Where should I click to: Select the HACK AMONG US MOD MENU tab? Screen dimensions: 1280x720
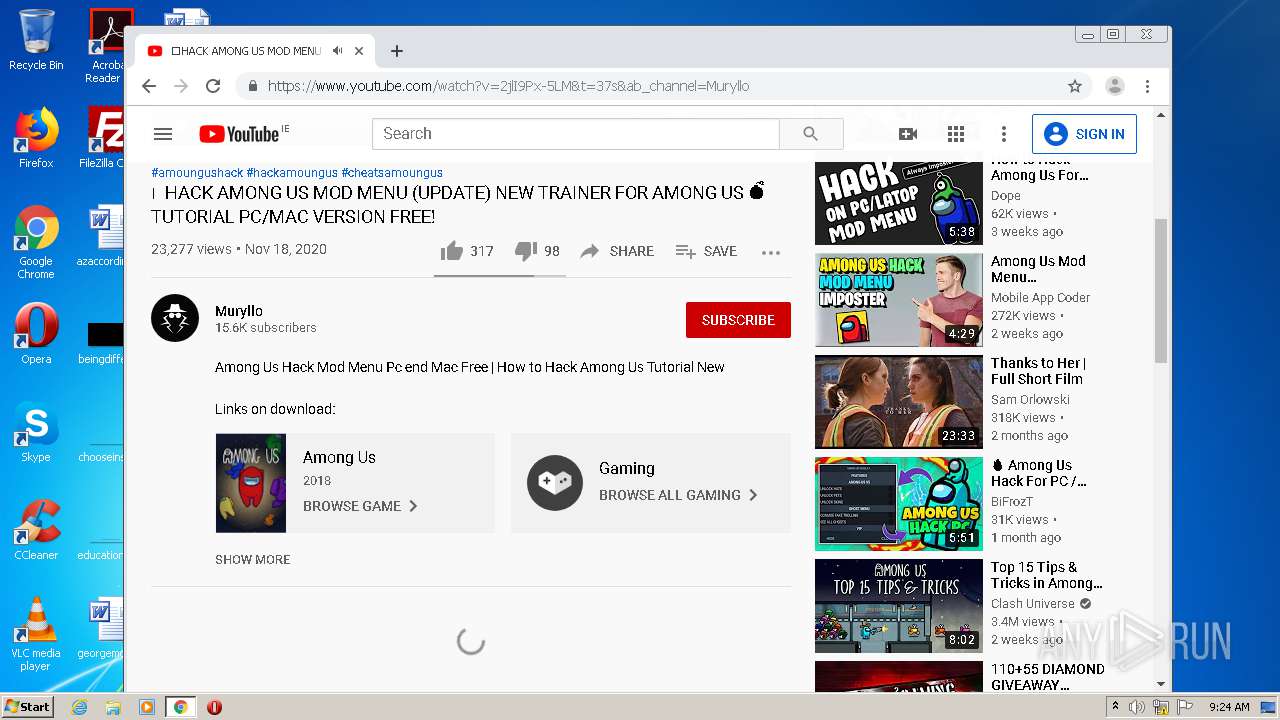coord(247,51)
